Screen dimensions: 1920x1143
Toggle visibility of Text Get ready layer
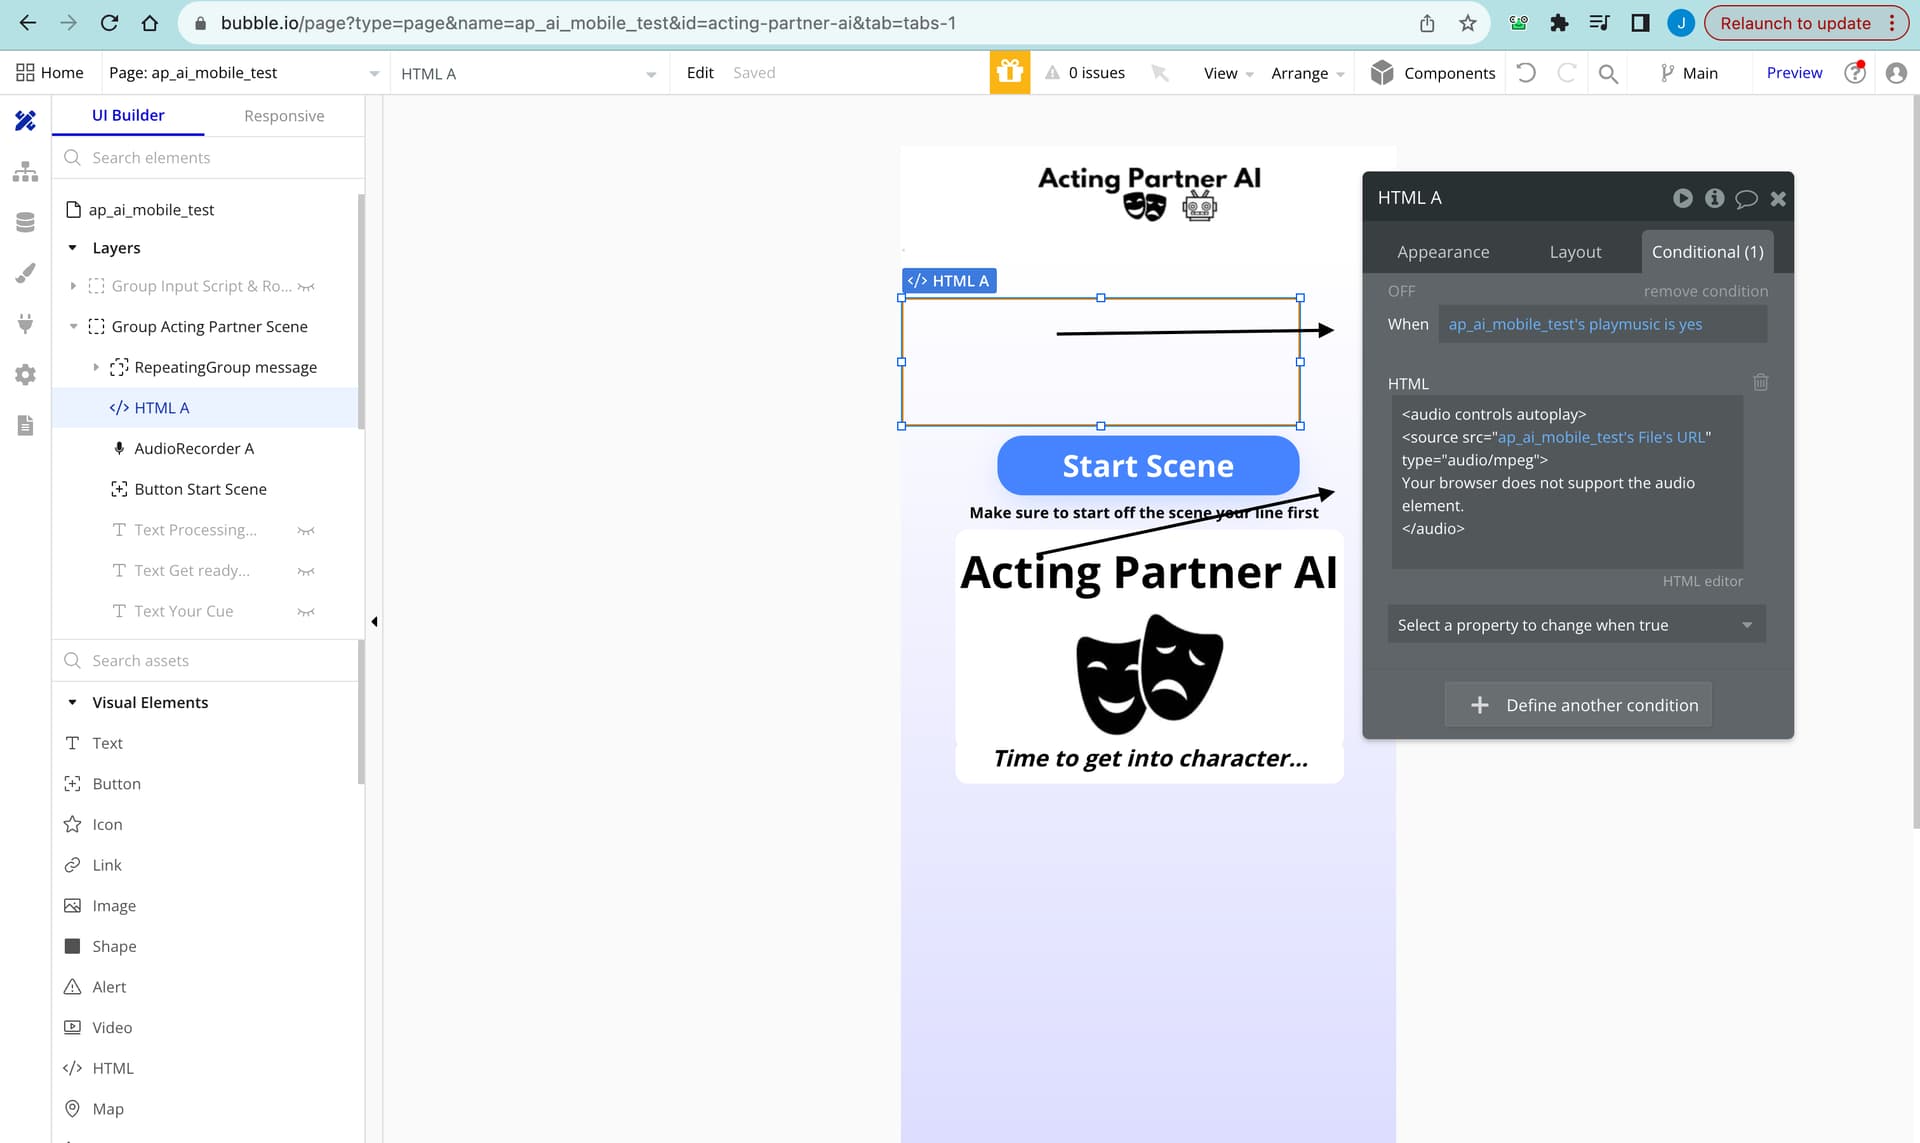click(x=306, y=572)
